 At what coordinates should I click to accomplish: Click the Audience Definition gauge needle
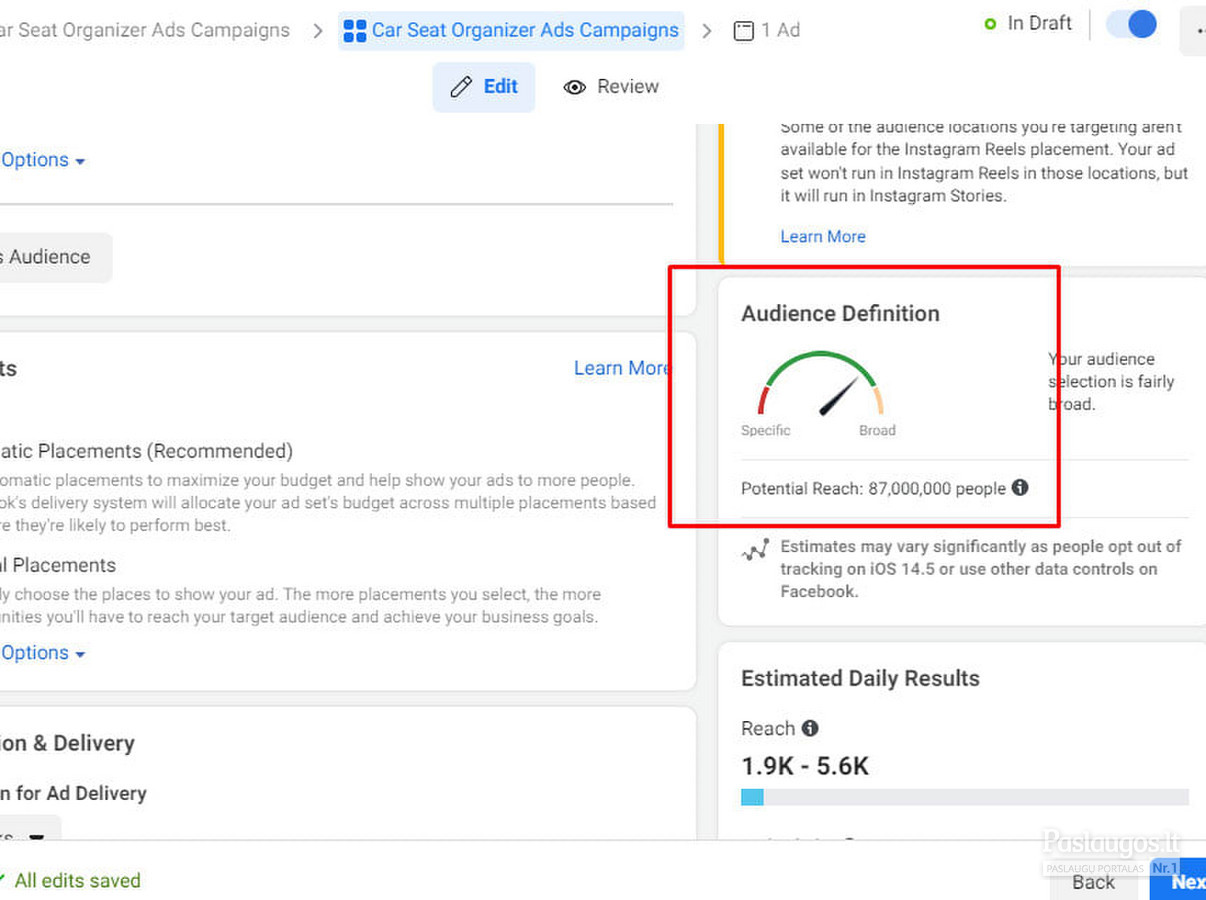[x=839, y=396]
